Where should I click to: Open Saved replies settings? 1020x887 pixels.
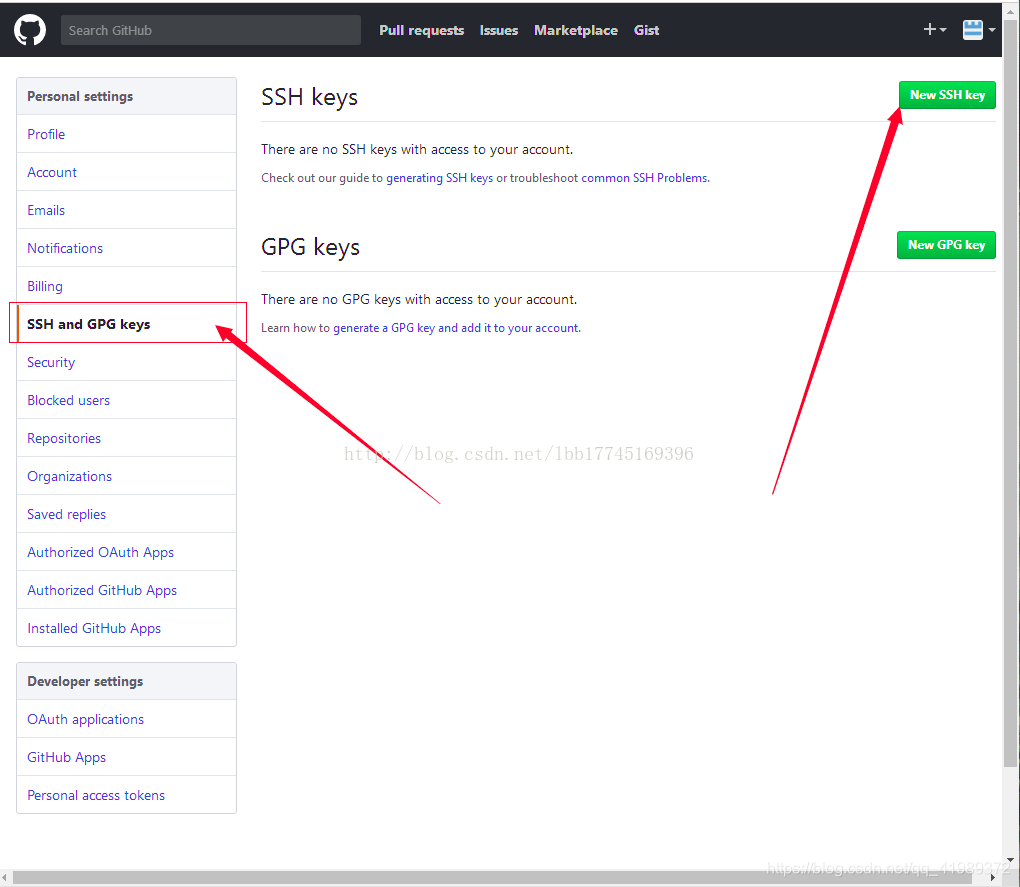[126, 514]
